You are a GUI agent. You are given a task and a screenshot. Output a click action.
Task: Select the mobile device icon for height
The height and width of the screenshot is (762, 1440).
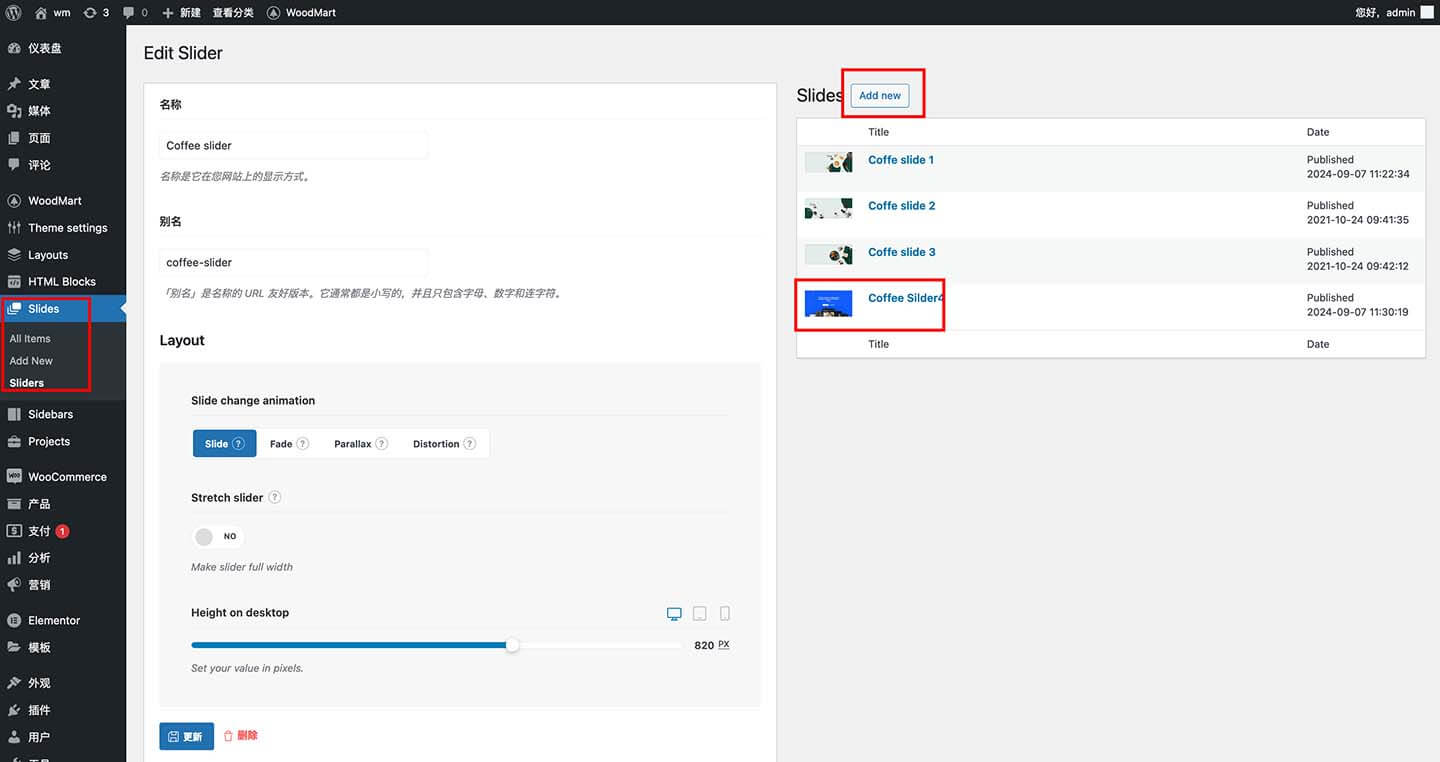click(x=725, y=613)
